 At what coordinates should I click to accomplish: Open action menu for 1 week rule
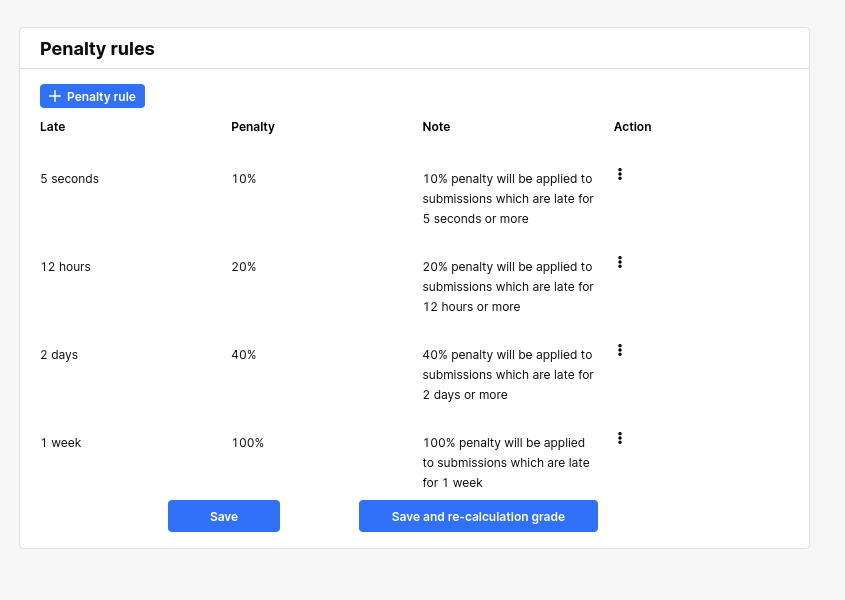point(620,438)
